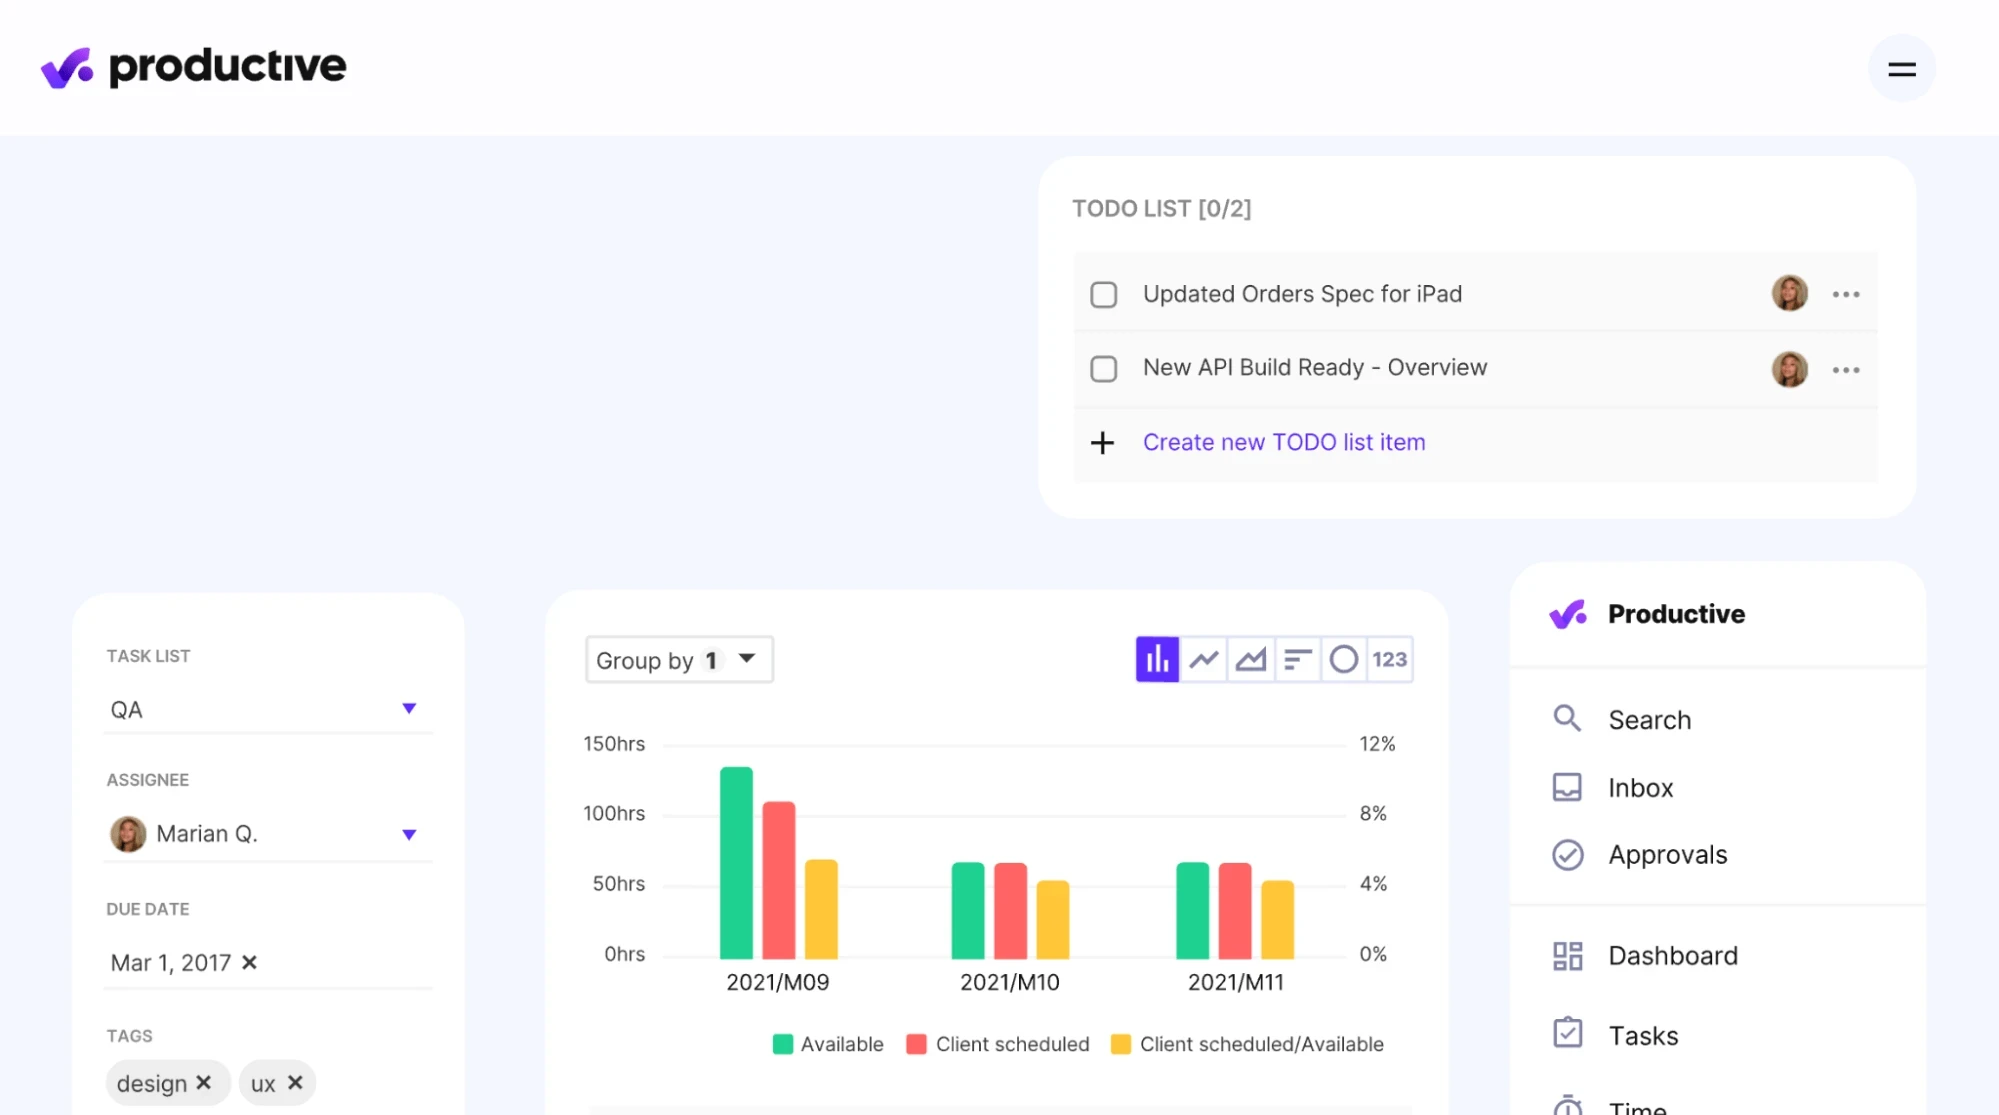Screen dimensions: 1999x1115
Task: Click the bar chart view icon
Action: click(1156, 659)
